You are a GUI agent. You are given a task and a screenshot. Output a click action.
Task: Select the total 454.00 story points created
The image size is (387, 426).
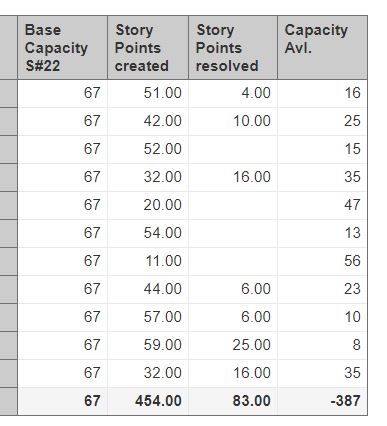pos(148,401)
